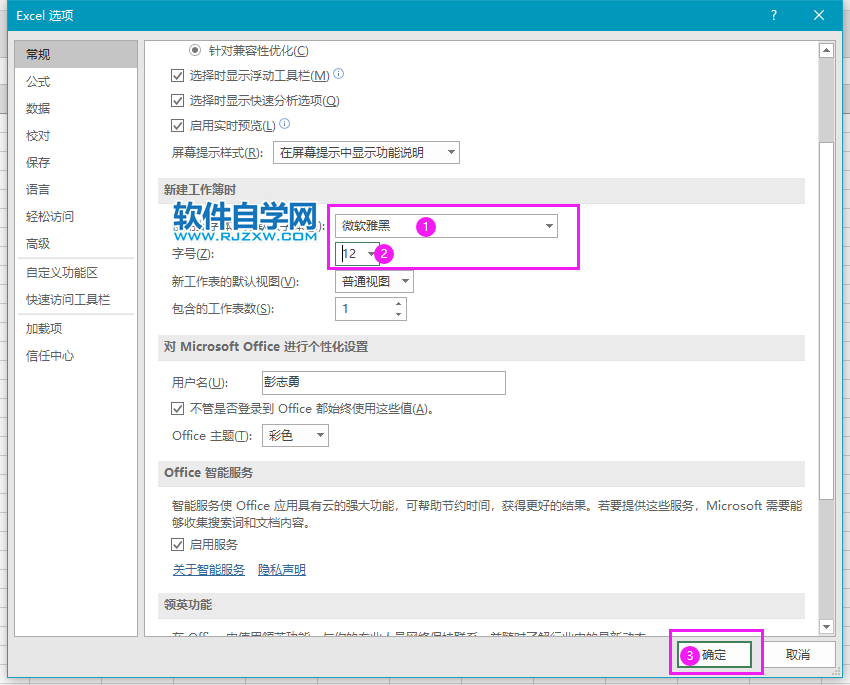This screenshot has height=685, width=850.
Task: Open the 屏幕提示样式 dropdown
Action: [x=451, y=152]
